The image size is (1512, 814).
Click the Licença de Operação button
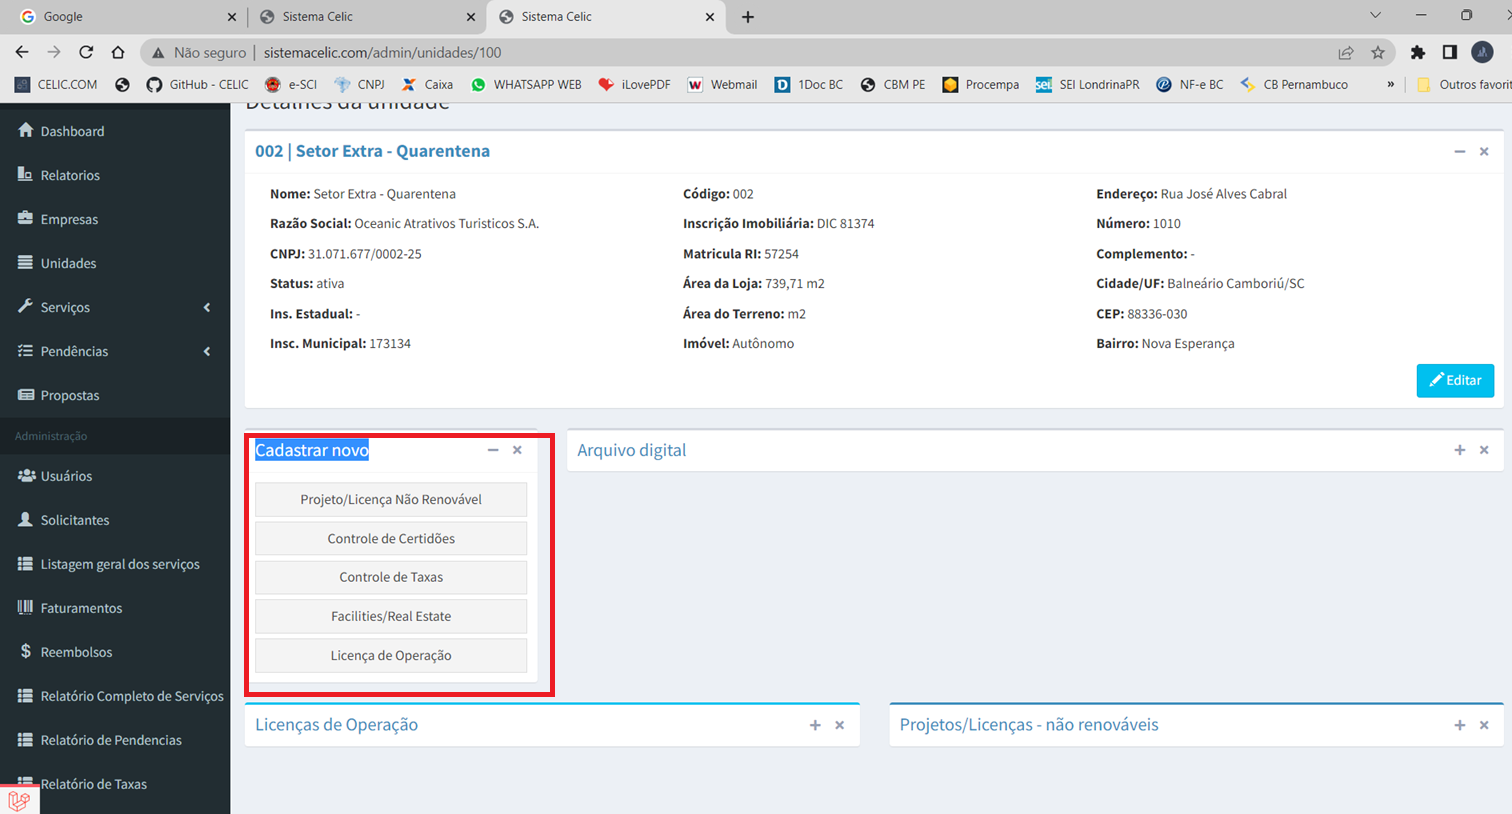(x=391, y=655)
